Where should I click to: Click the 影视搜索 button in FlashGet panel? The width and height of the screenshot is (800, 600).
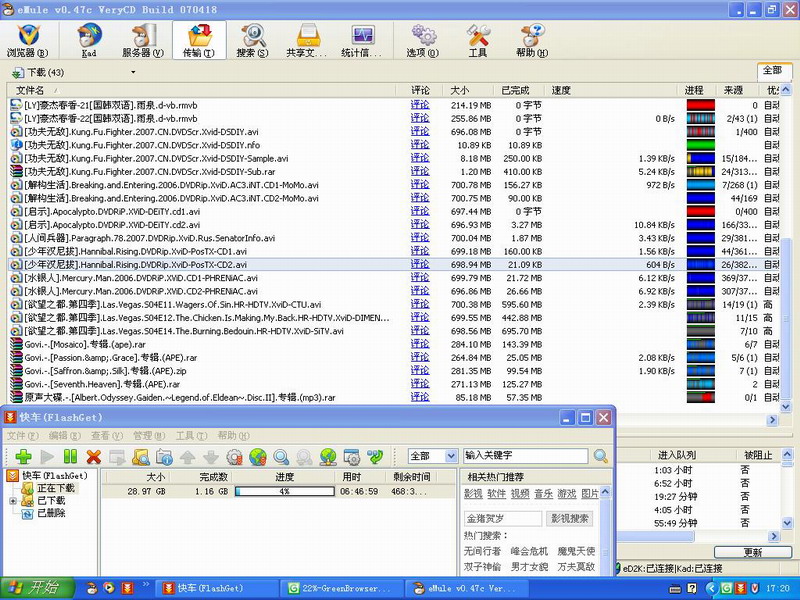point(569,518)
